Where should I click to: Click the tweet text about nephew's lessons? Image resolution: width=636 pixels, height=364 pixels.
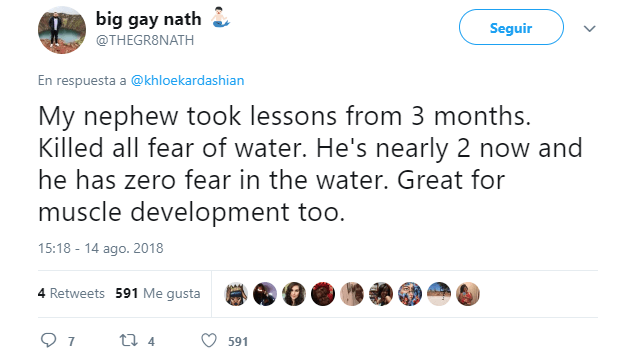coord(310,164)
